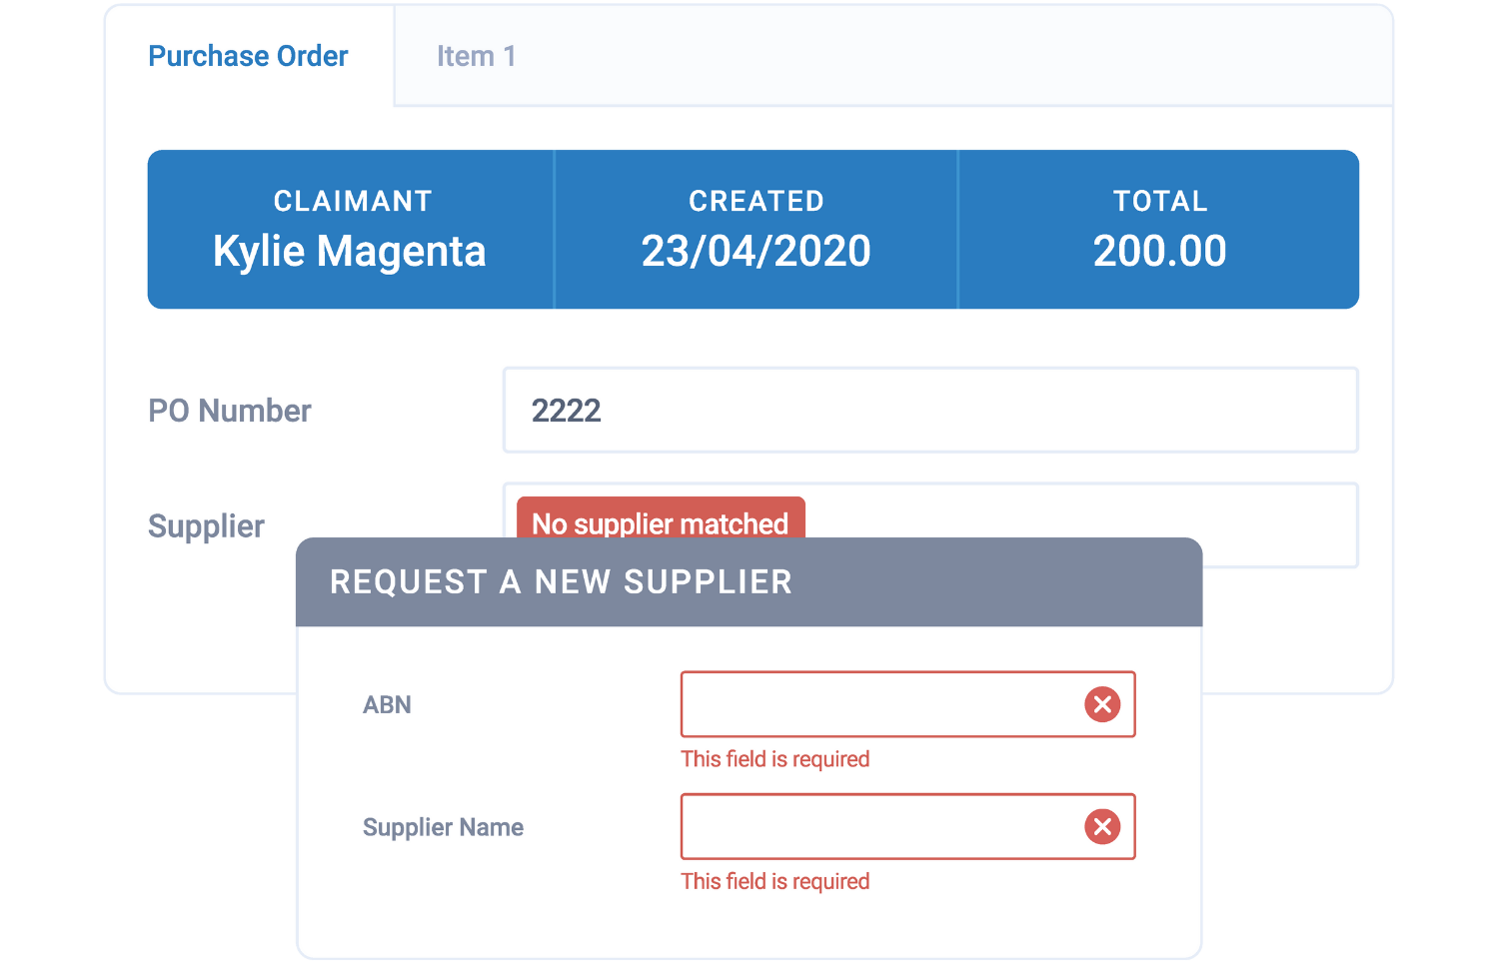Click the Supplier field box

1080,515
